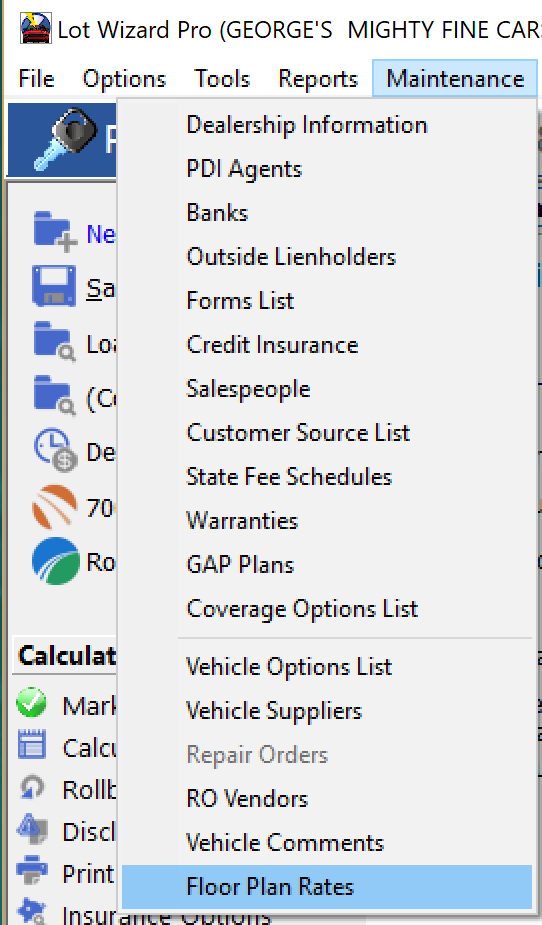The height and width of the screenshot is (925, 542).
Task: Click the Disclosure icon
Action: pyautogui.click(x=32, y=830)
